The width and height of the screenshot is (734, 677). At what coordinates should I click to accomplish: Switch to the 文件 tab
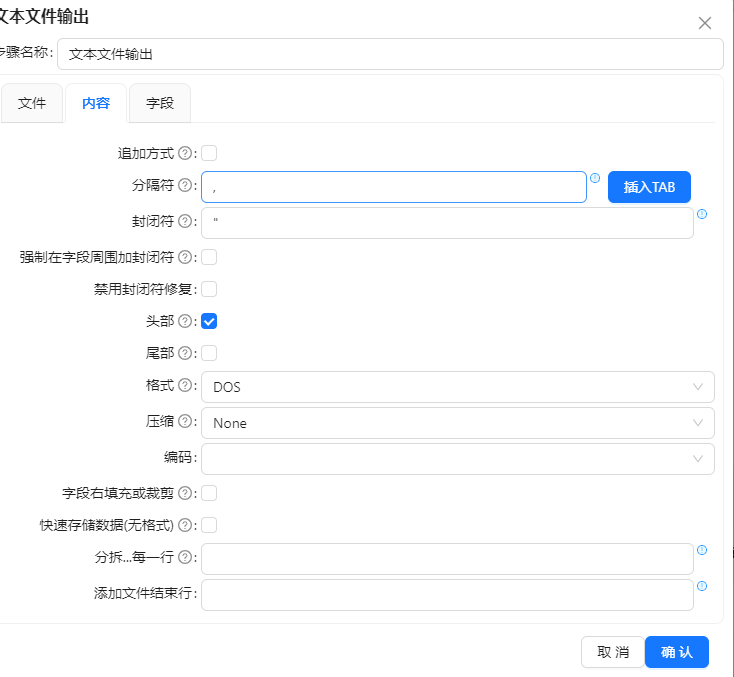coord(32,103)
